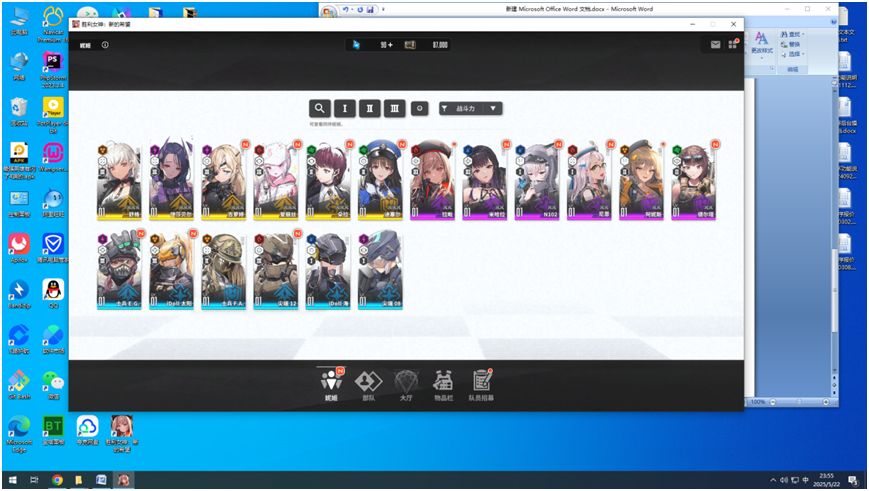Select the white-haired dark-skinned character card

tap(119, 181)
